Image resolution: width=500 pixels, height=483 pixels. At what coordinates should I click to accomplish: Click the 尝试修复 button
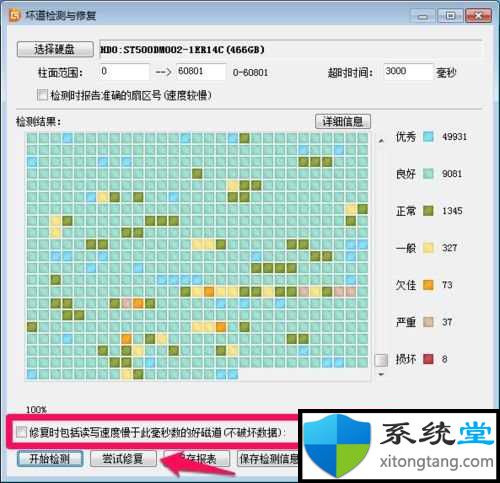pos(123,459)
